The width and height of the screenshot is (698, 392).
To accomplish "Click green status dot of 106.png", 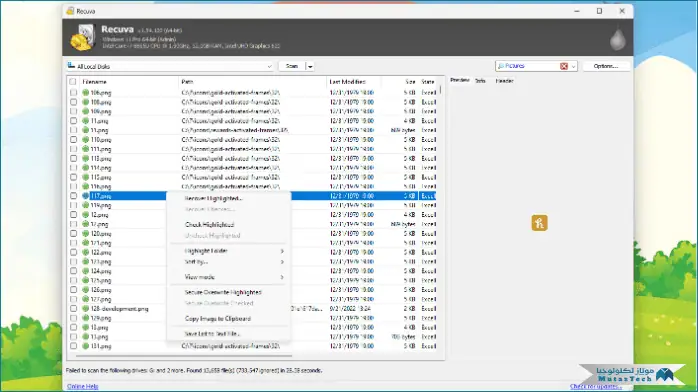I will point(85,93).
